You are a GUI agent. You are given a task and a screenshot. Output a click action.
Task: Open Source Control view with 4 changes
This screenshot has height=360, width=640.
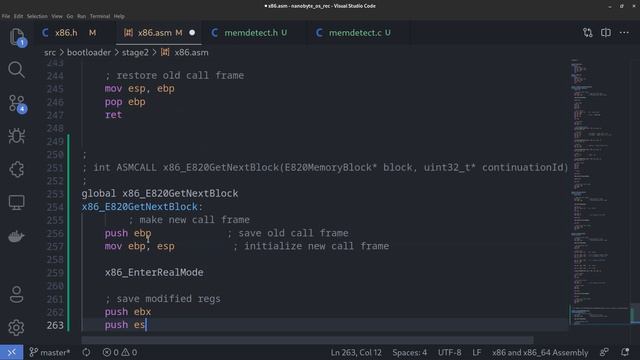click(x=16, y=103)
